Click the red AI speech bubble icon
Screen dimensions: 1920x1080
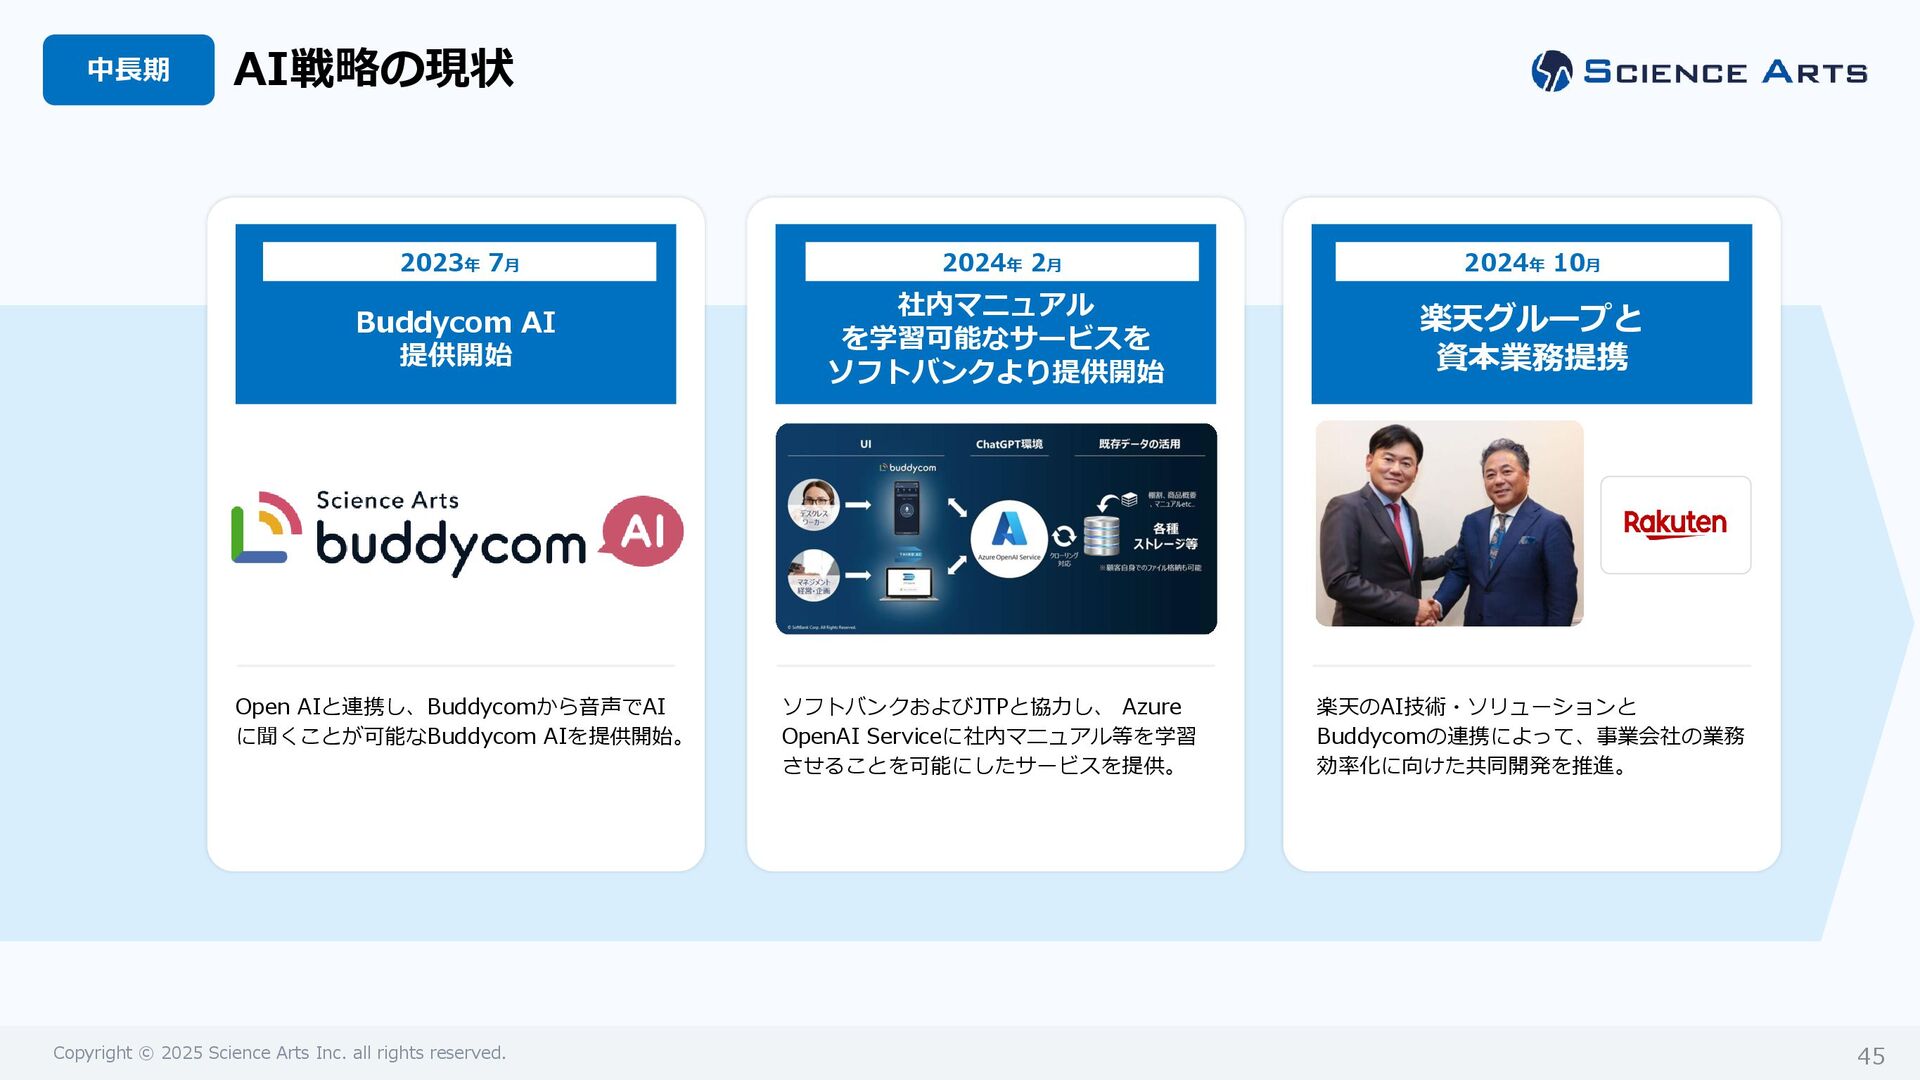coord(642,531)
